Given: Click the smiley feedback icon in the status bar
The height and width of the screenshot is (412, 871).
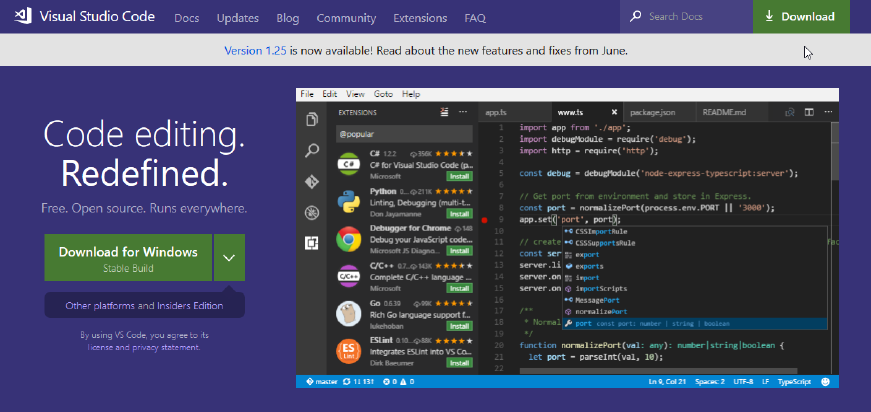Looking at the screenshot, I should (825, 381).
